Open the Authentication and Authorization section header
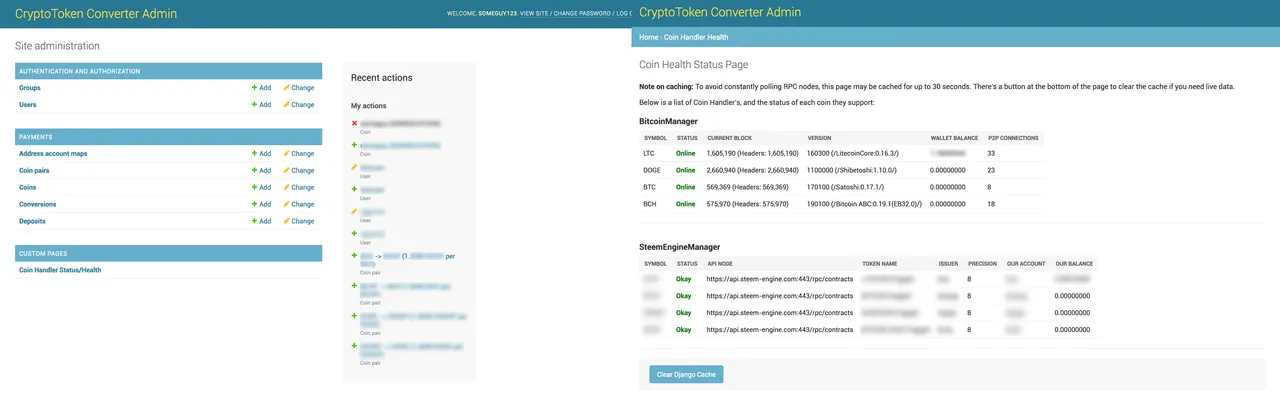 click(x=80, y=71)
